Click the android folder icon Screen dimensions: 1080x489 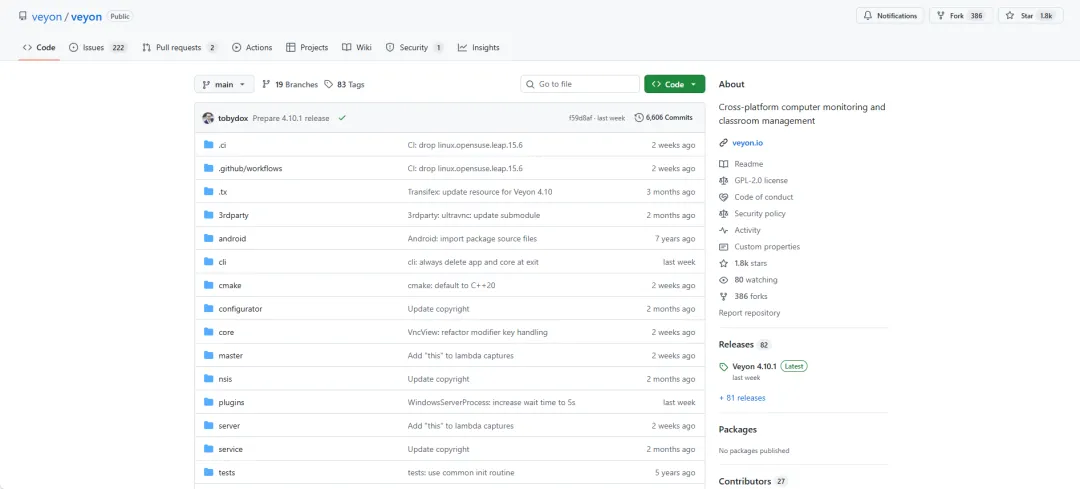[209, 238]
